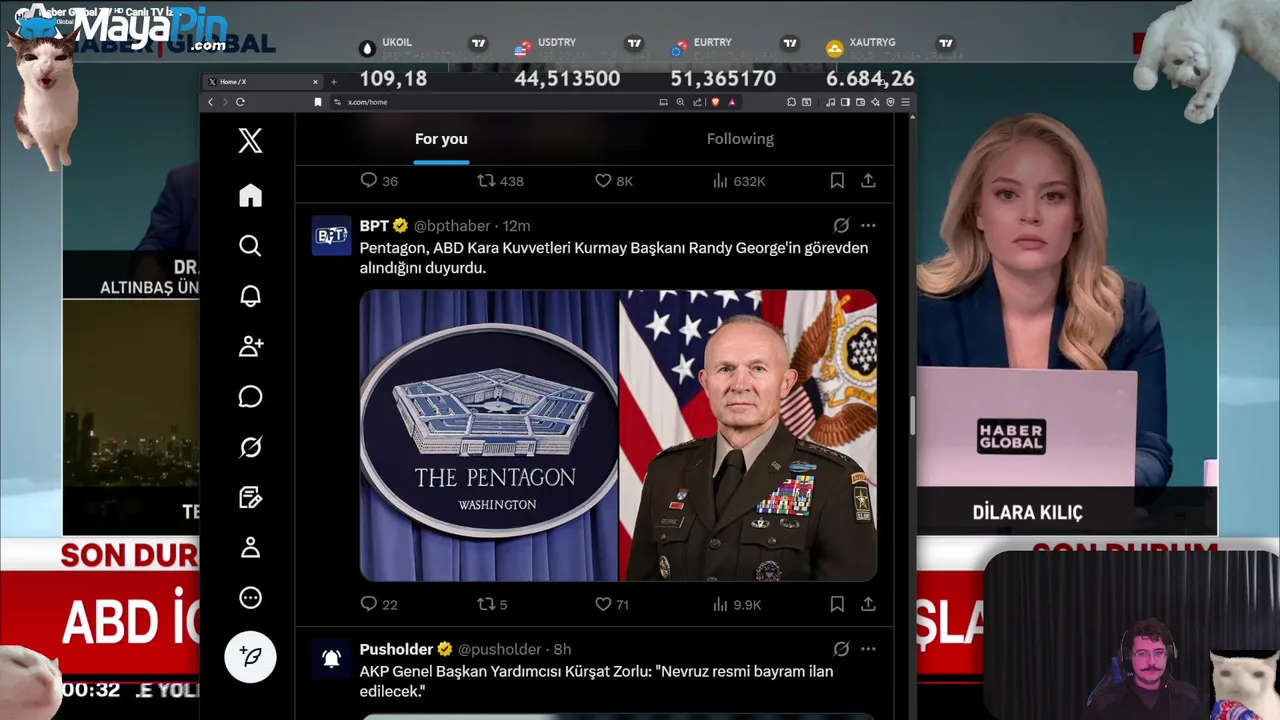
Task: Open Profile from the X sidebar
Action: pyautogui.click(x=250, y=547)
